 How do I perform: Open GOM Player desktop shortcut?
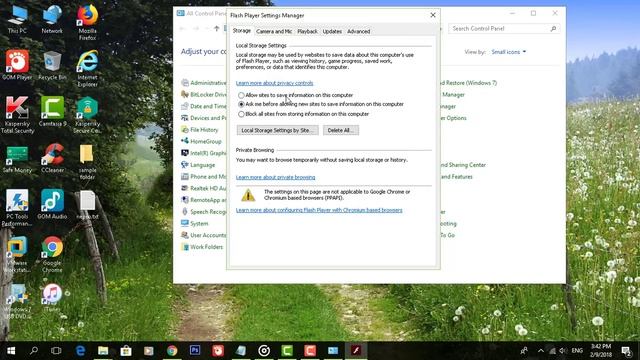[x=17, y=65]
